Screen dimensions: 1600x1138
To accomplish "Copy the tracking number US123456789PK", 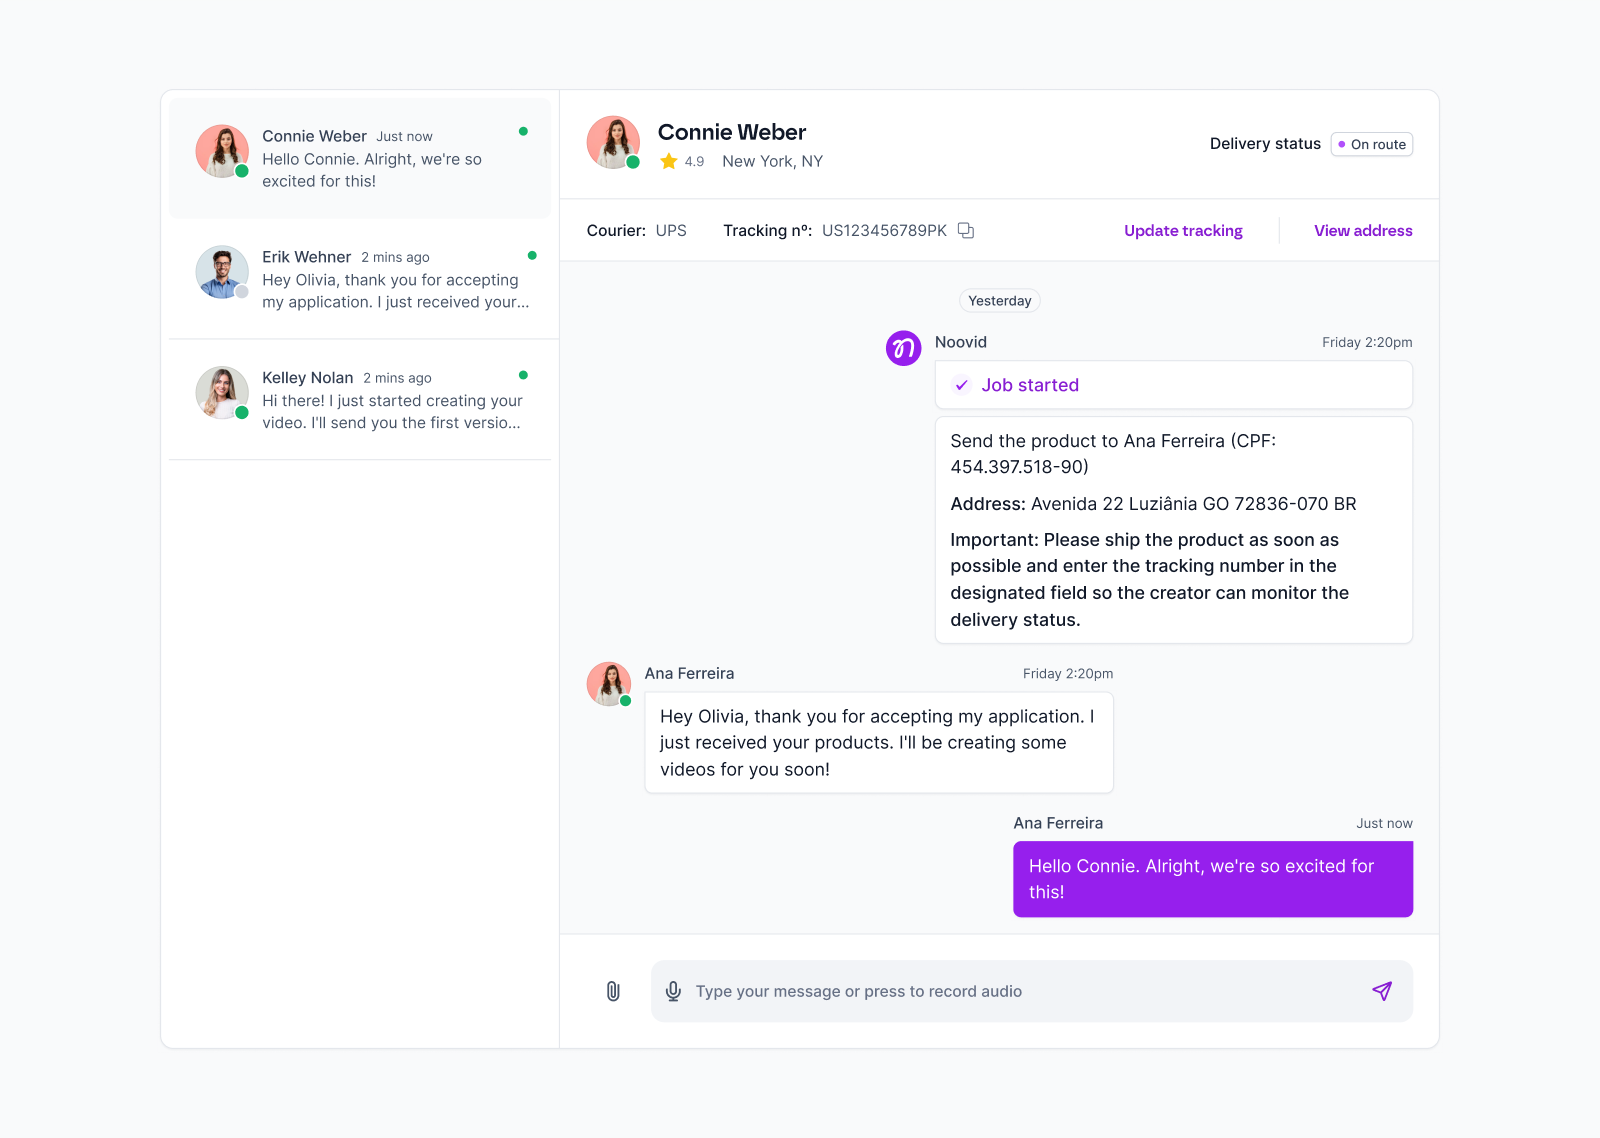I will 965,230.
